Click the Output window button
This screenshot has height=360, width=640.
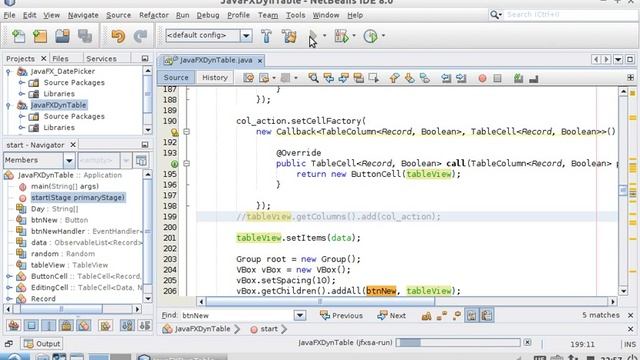42,344
